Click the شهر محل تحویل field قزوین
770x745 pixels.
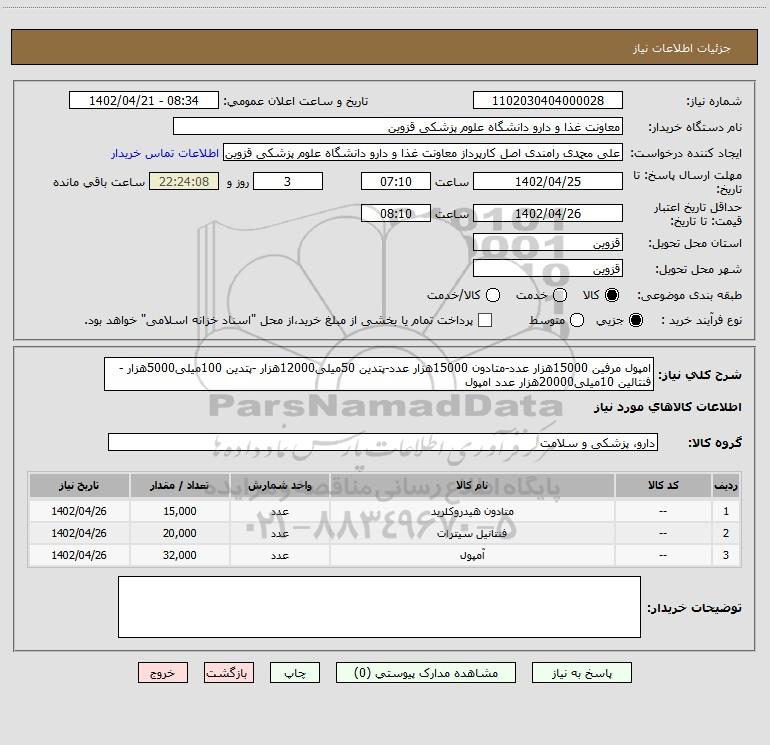coord(548,269)
